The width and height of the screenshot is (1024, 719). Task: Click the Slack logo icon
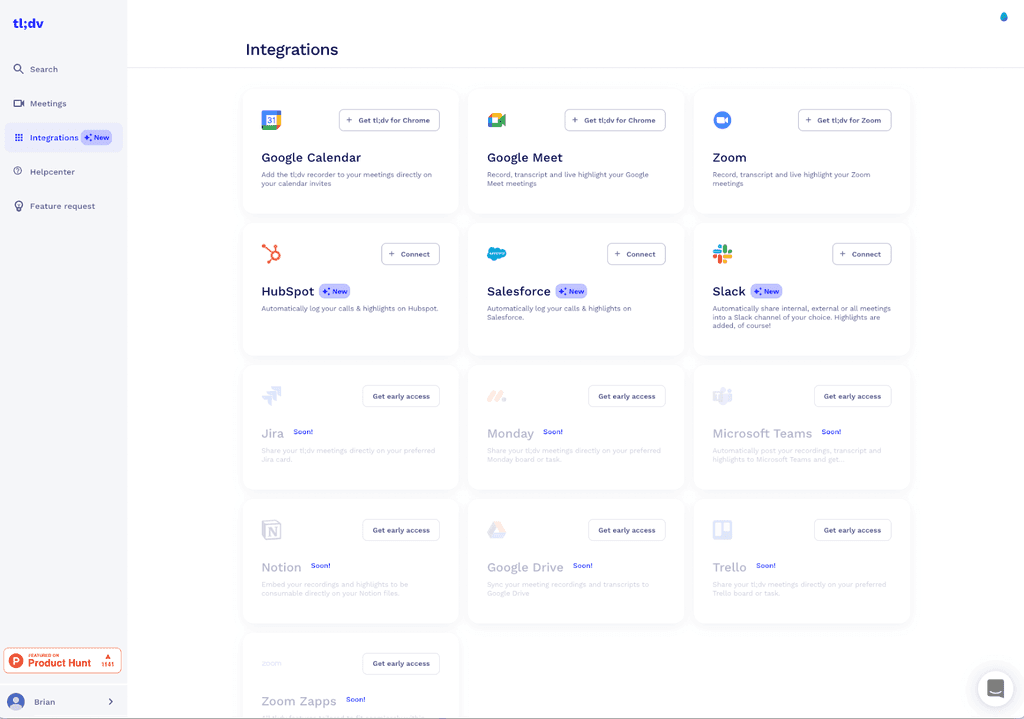722,253
